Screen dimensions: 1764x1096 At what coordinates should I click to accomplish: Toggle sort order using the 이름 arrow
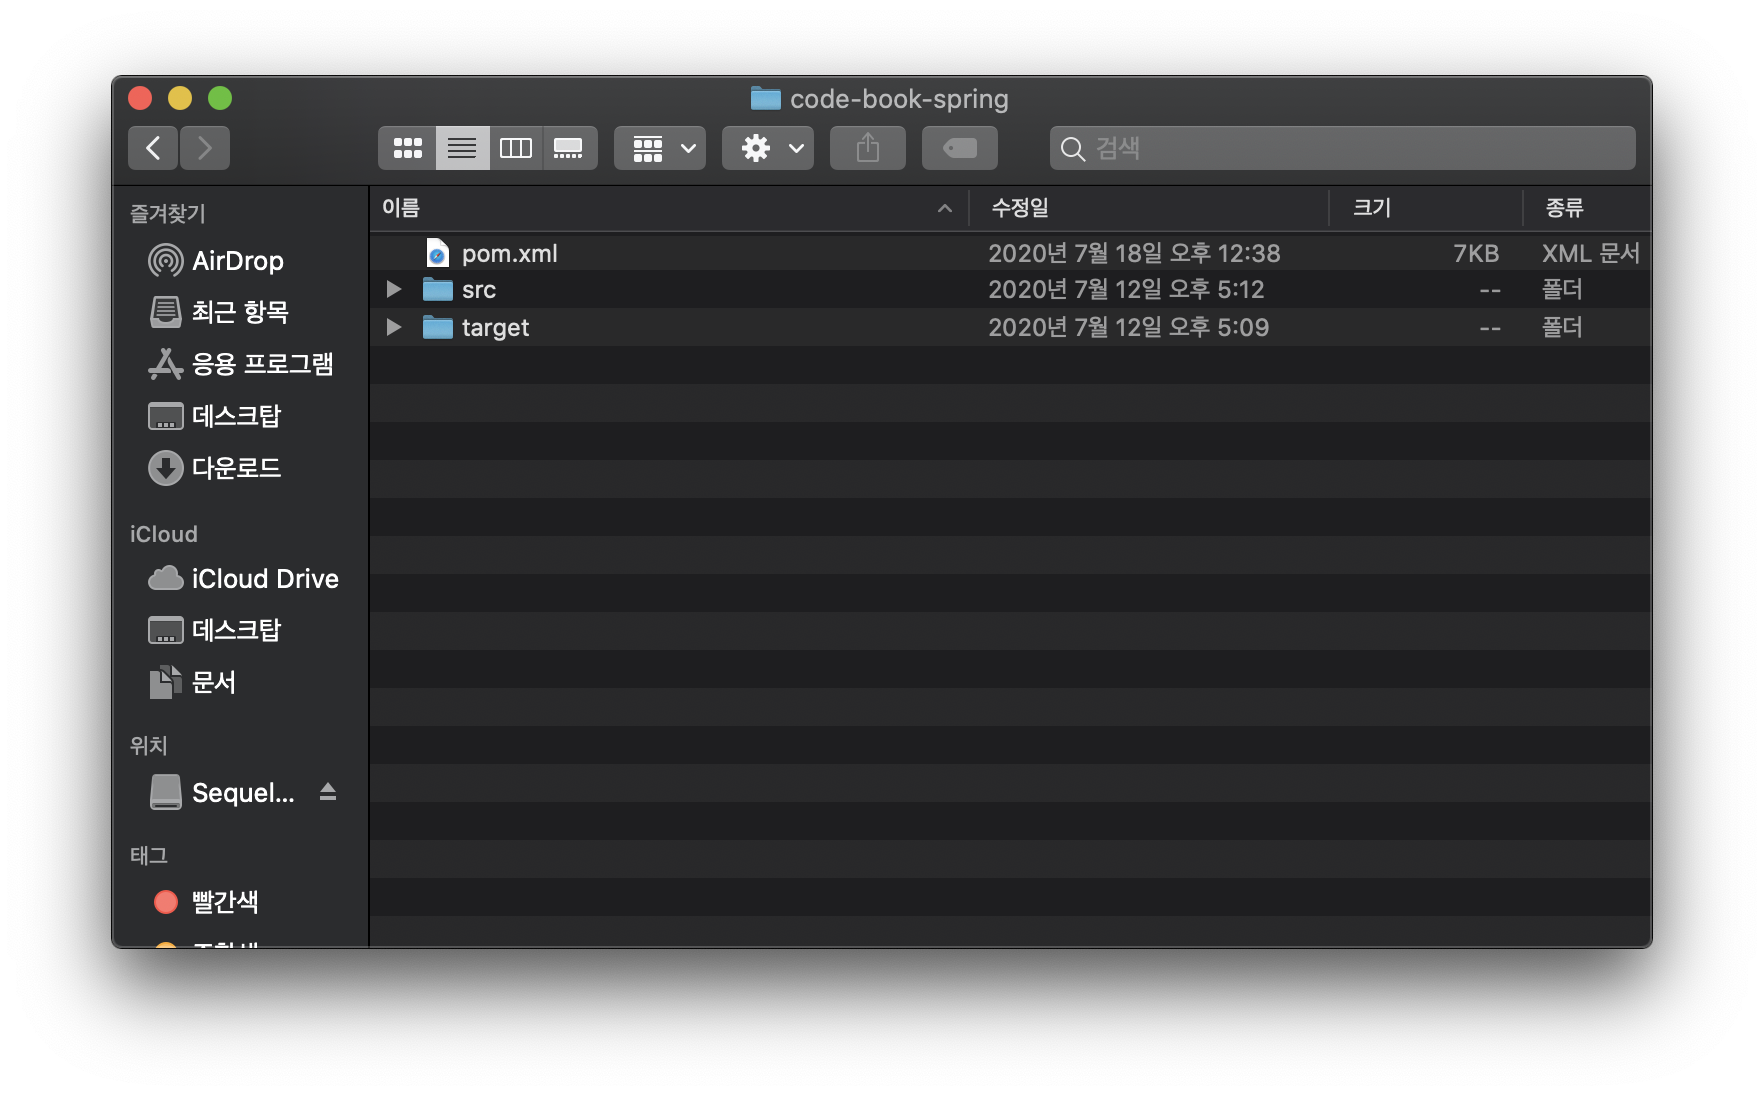click(945, 208)
